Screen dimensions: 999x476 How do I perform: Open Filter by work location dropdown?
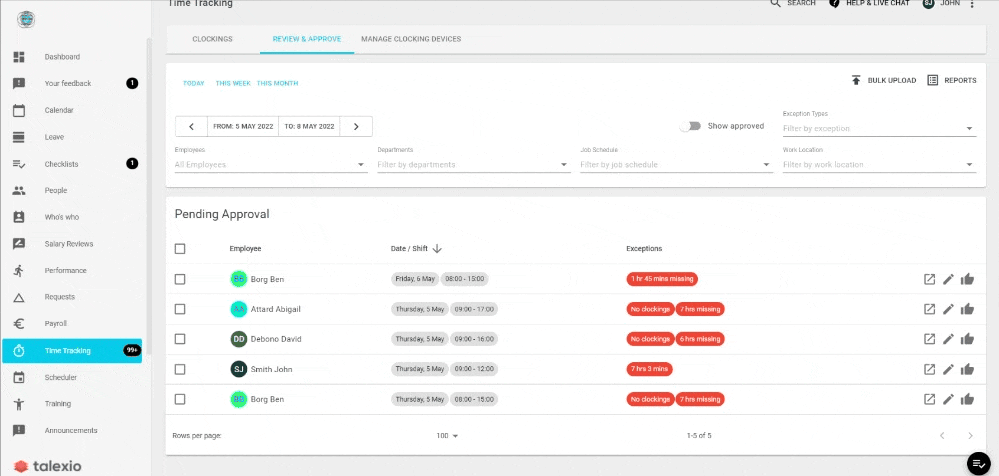coord(879,164)
